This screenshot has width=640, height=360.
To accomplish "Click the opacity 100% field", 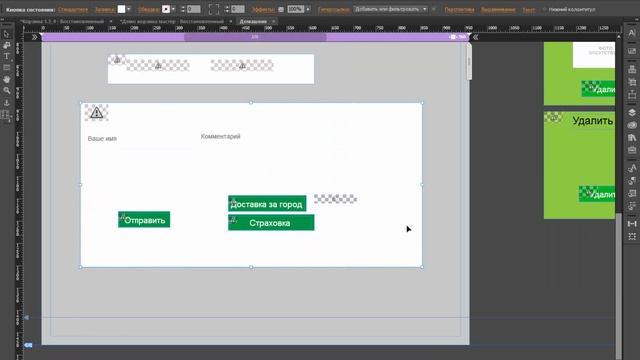I will pos(296,9).
